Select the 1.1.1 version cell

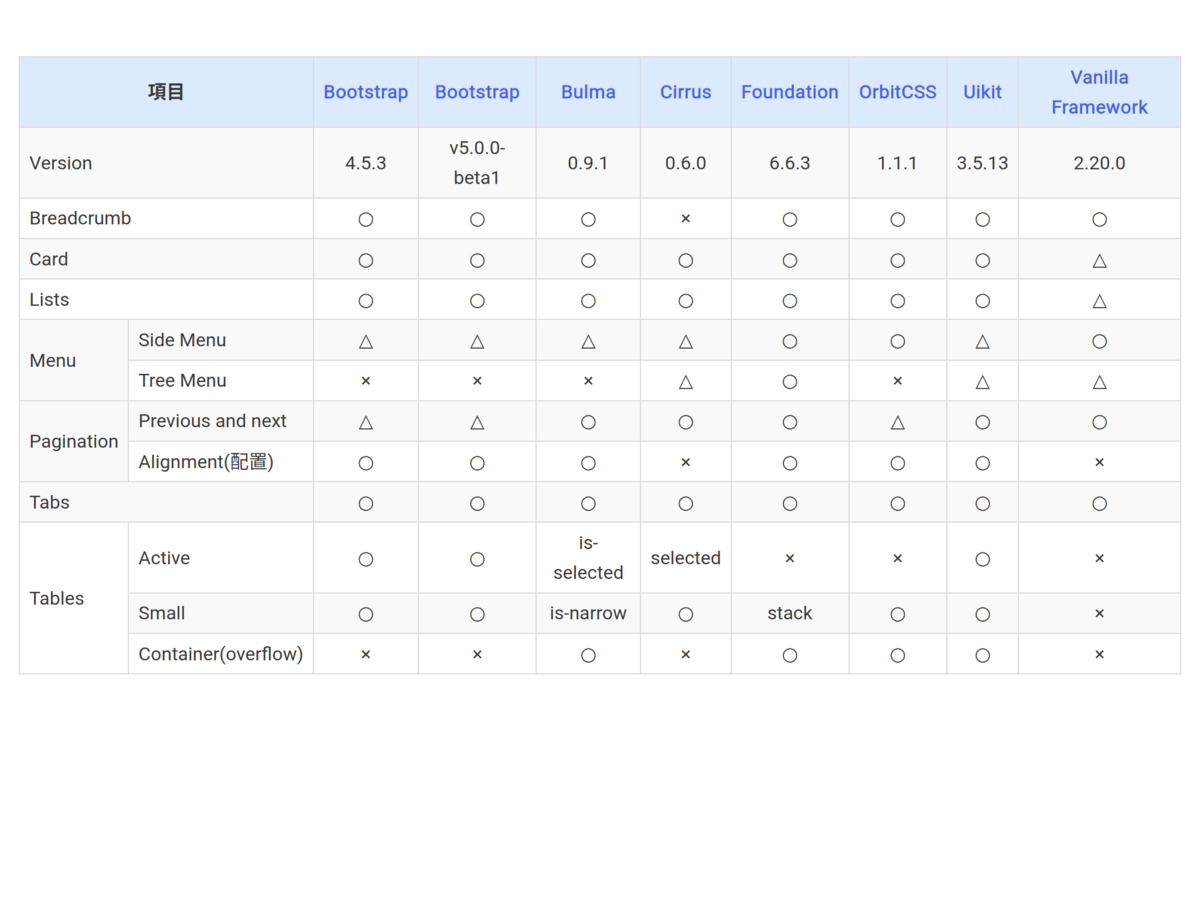[x=898, y=163]
